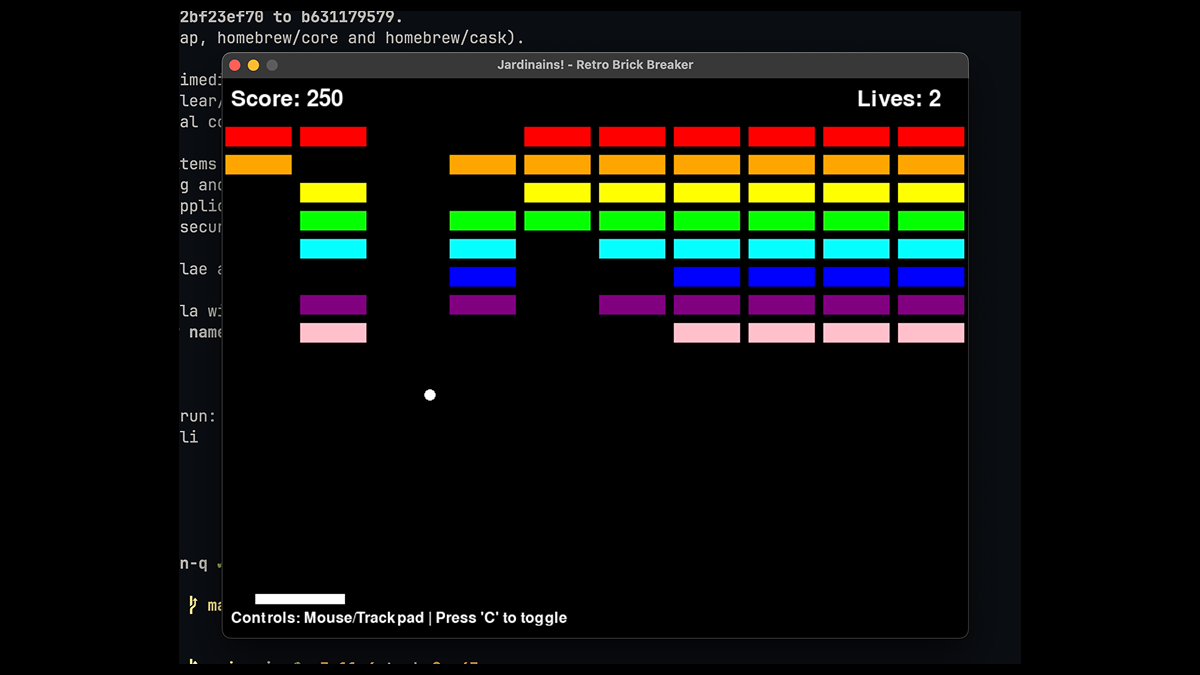
Task: Minimize the game window with yellow button
Action: coord(253,65)
